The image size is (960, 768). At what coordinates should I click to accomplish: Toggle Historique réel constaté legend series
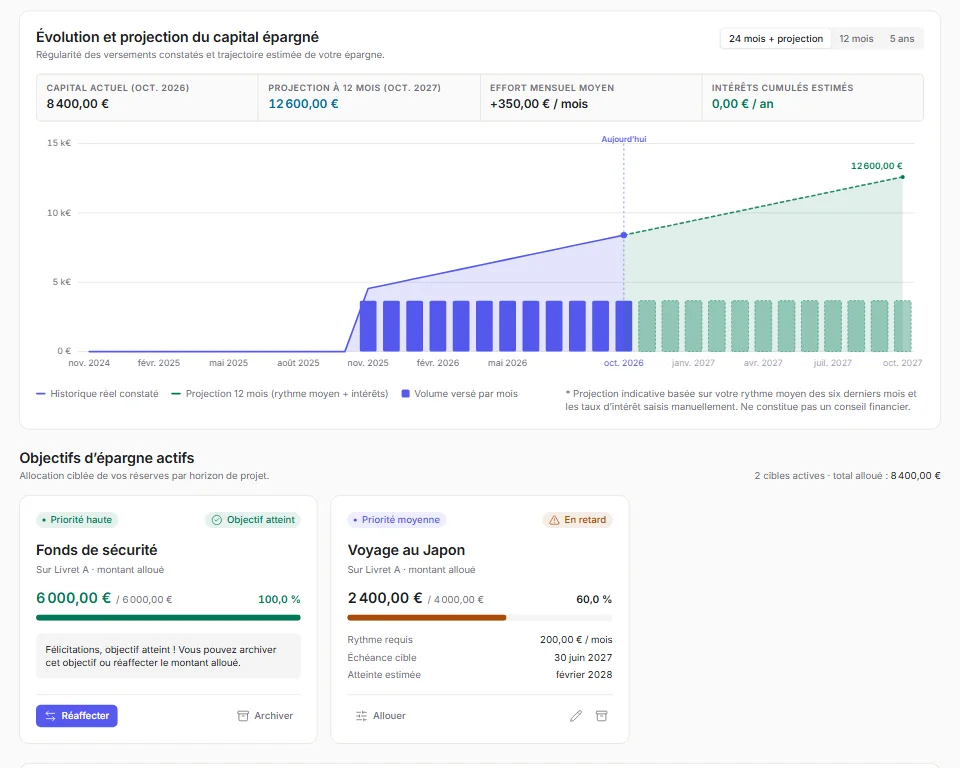pyautogui.click(x=97, y=394)
